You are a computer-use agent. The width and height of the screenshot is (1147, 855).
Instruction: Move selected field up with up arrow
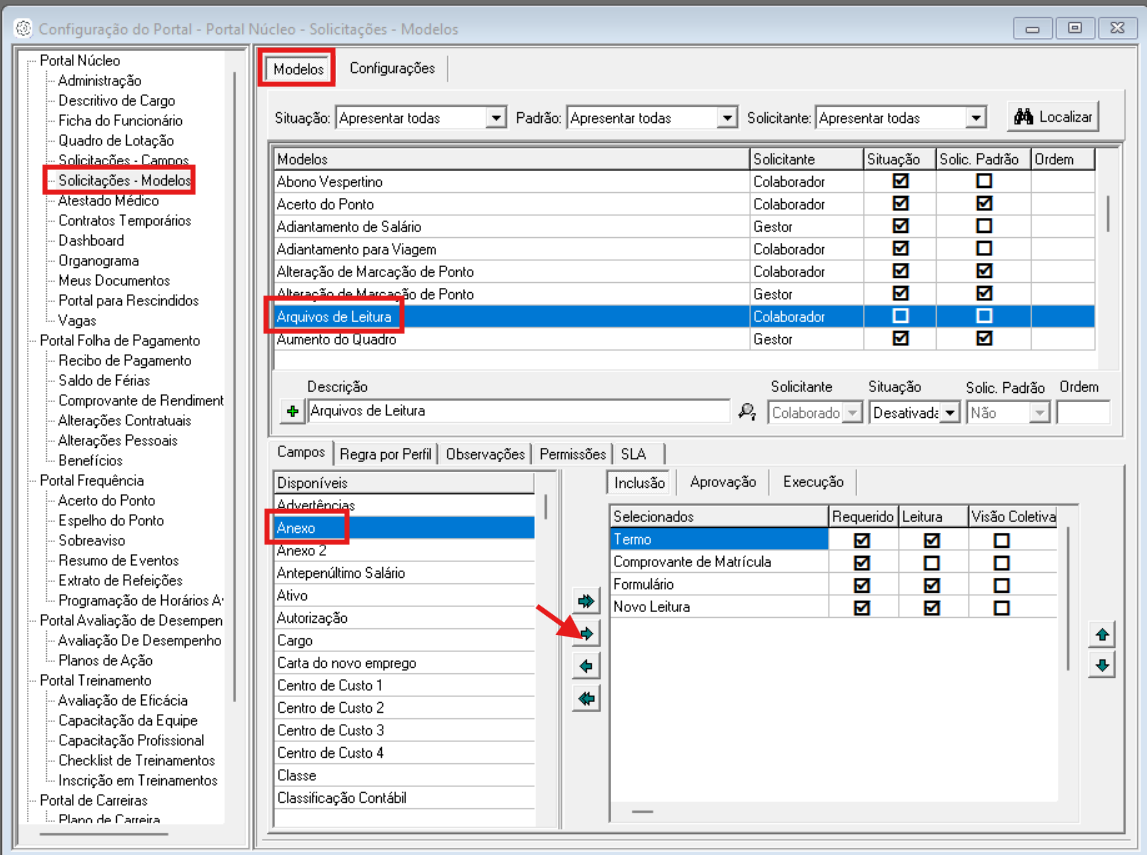pyautogui.click(x=1102, y=635)
